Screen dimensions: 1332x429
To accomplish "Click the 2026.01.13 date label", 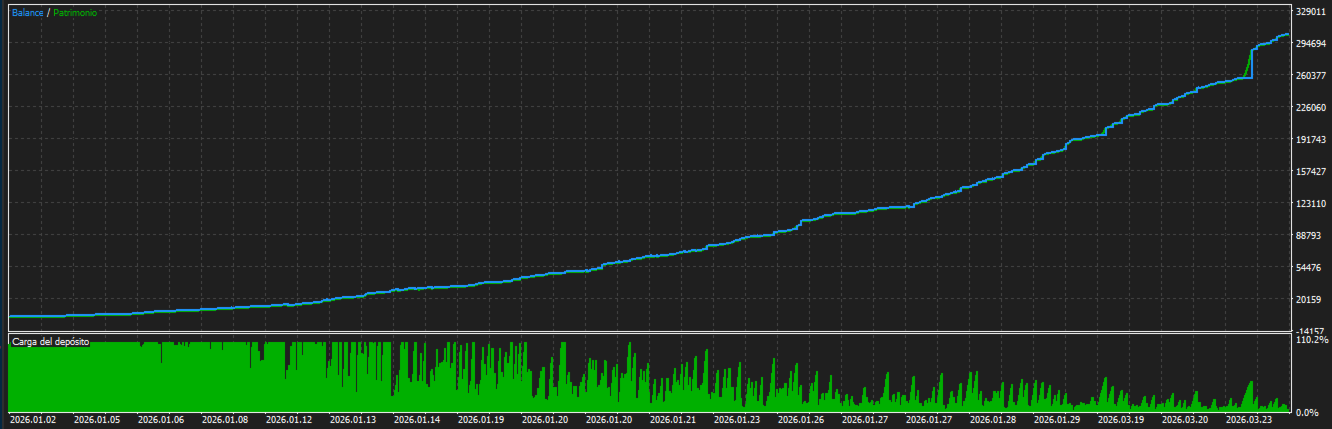I will 353,421.
